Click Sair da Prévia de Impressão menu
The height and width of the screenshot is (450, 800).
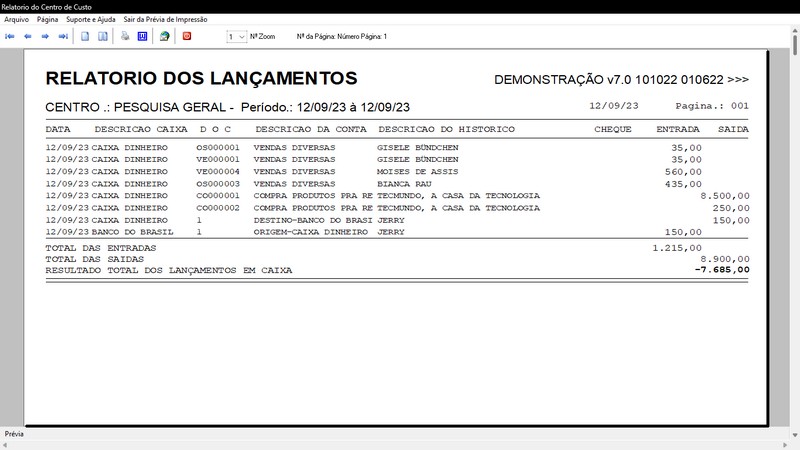pyautogui.click(x=165, y=19)
